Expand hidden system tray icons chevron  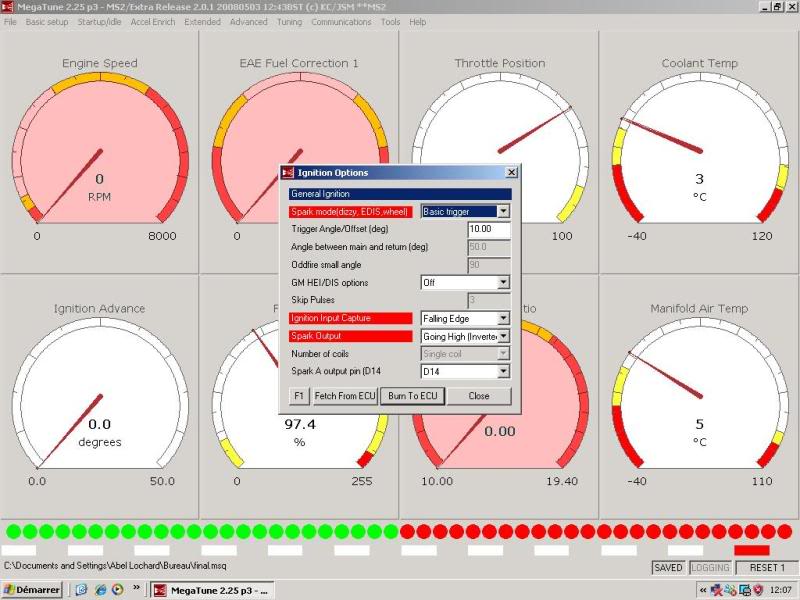click(x=703, y=590)
